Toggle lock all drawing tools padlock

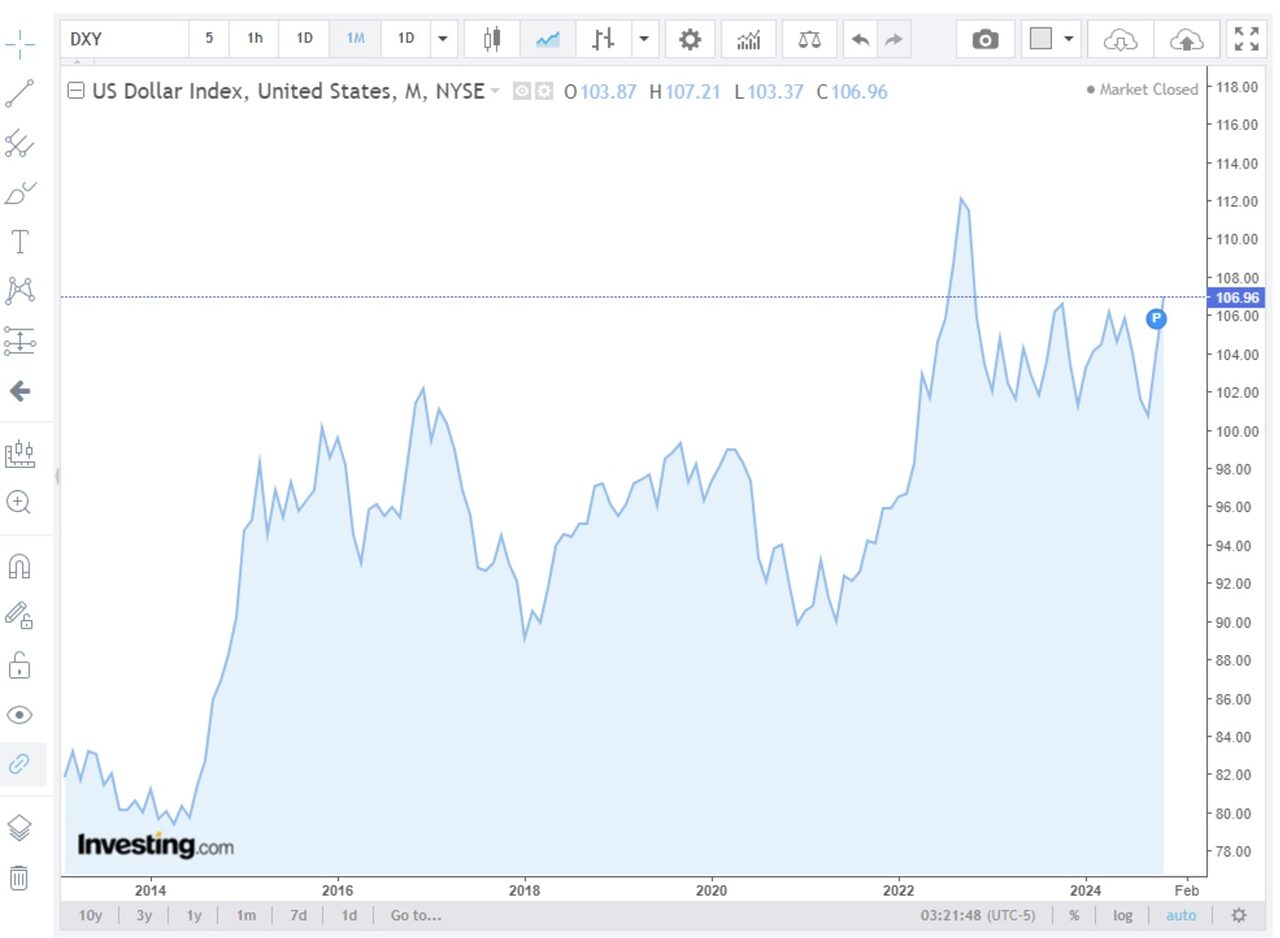tap(20, 664)
